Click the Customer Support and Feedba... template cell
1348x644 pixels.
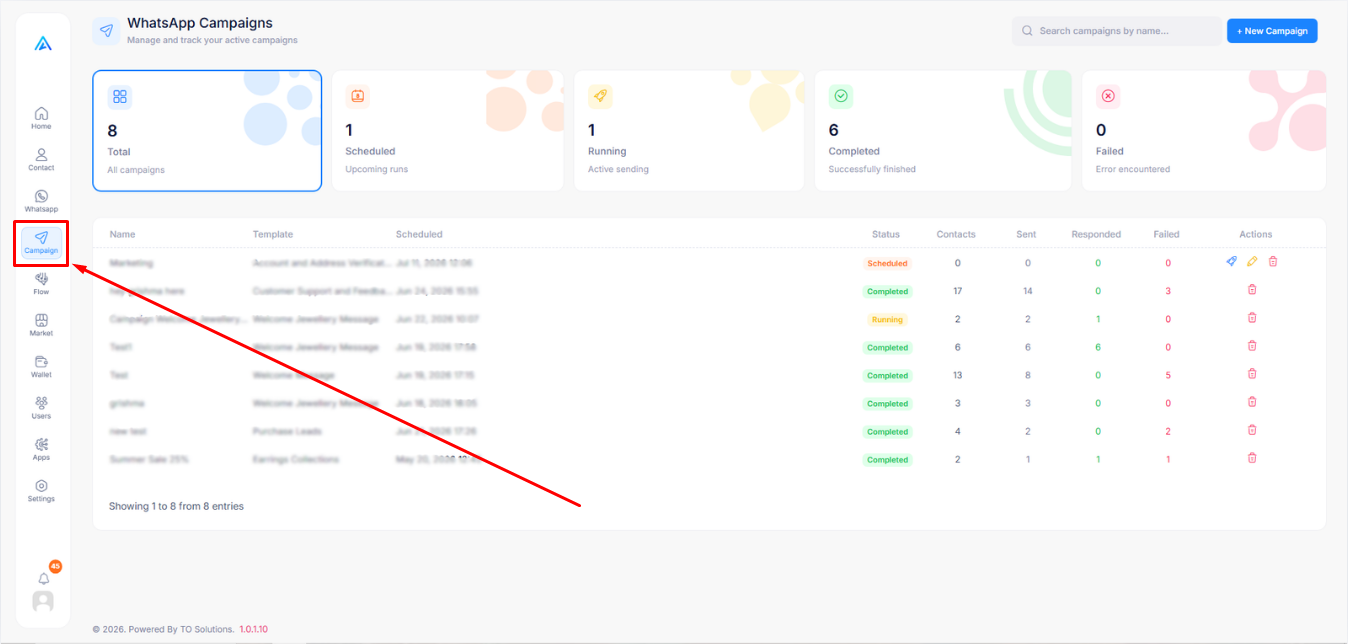coord(323,291)
